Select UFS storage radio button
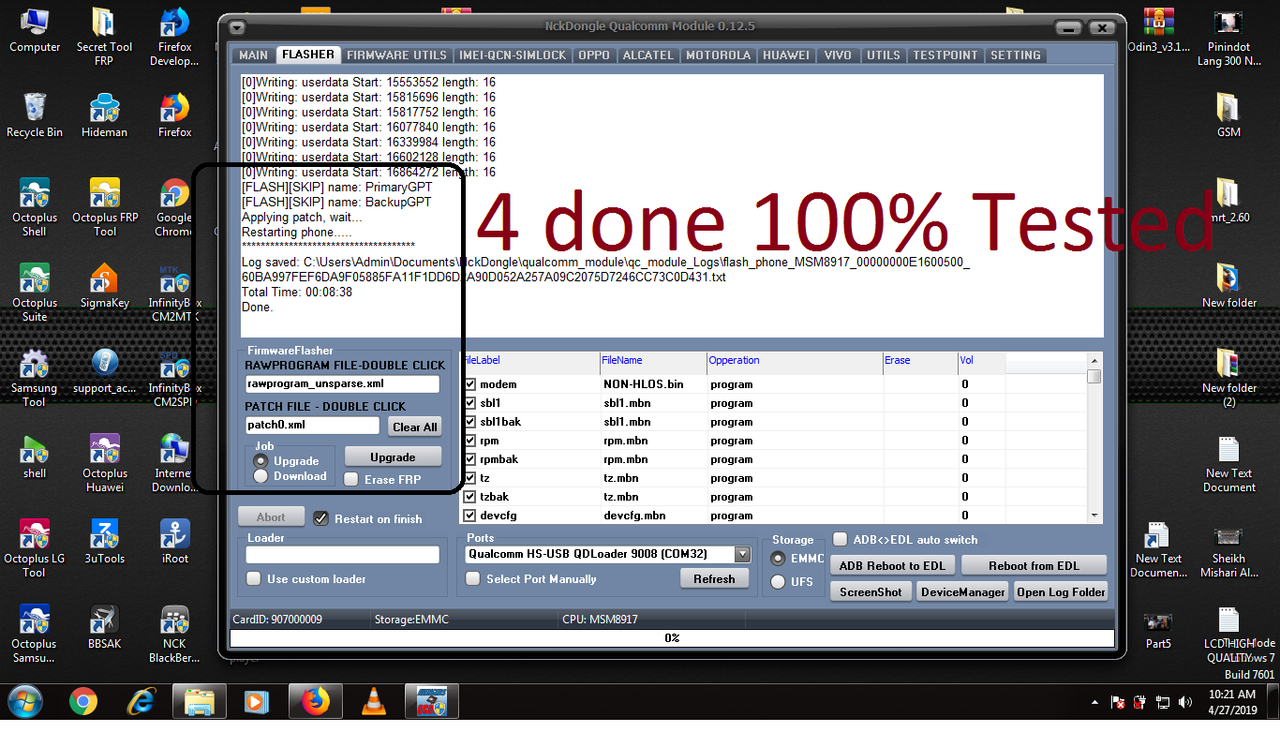1280x750 pixels. (x=777, y=582)
